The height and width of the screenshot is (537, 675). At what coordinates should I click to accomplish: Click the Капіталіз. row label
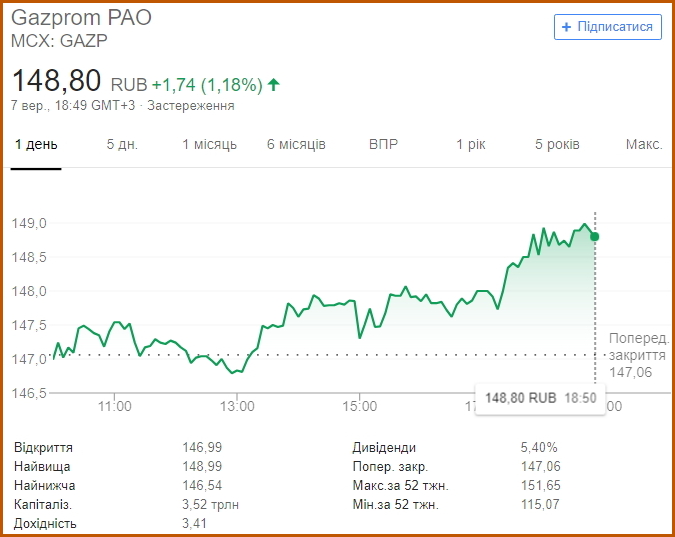43,504
